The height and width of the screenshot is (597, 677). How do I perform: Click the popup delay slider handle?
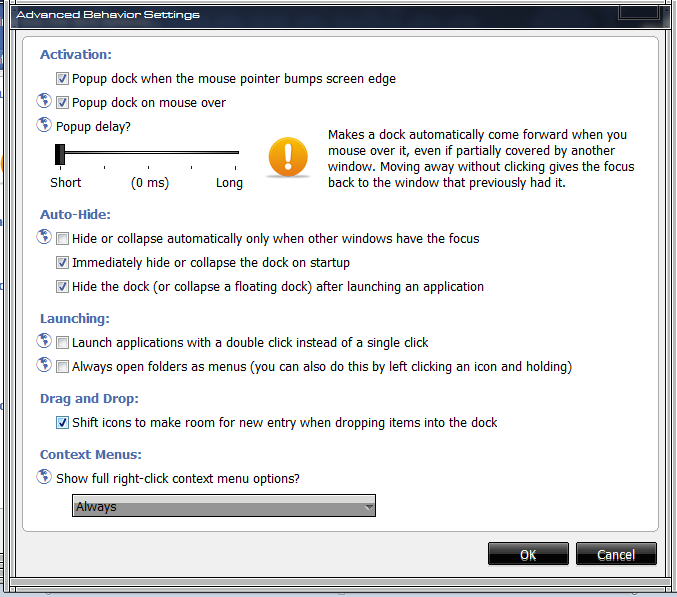60,154
